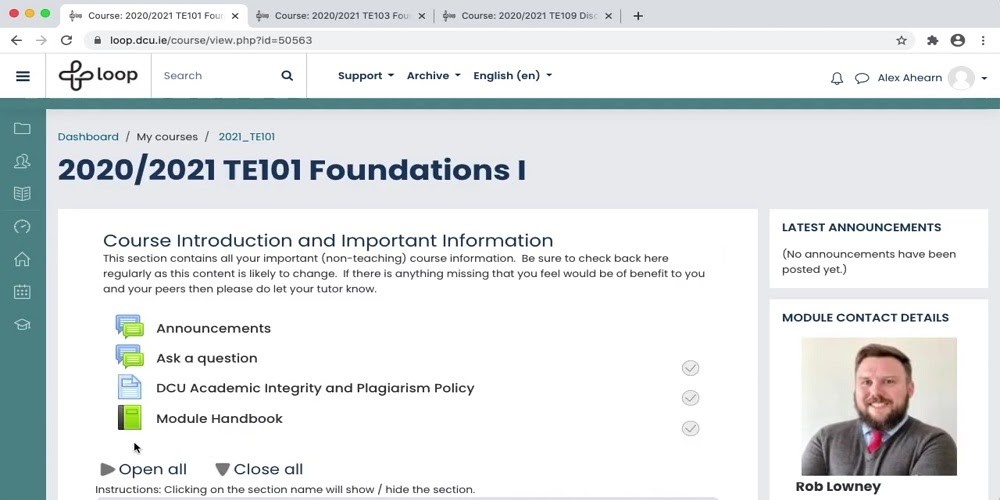
Task: Click the Dashboard breadcrumb link
Action: click(x=88, y=137)
